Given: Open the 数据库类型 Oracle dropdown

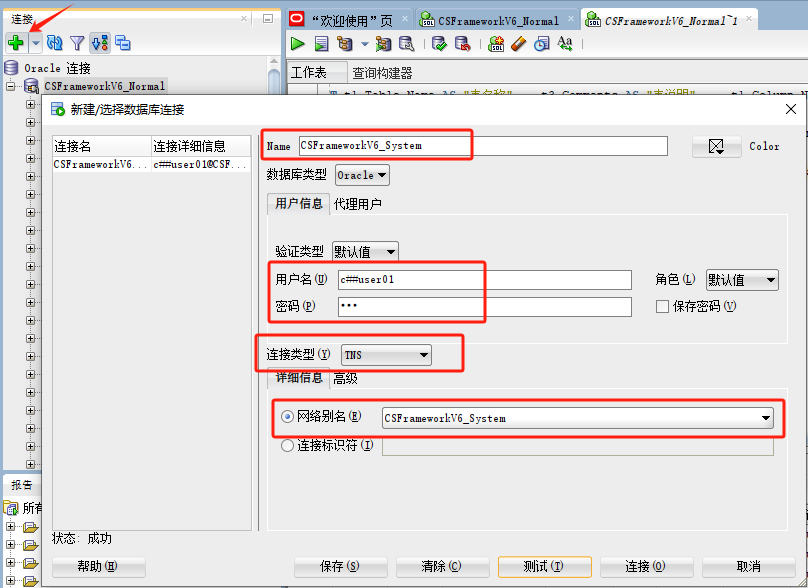Looking at the screenshot, I should point(362,175).
